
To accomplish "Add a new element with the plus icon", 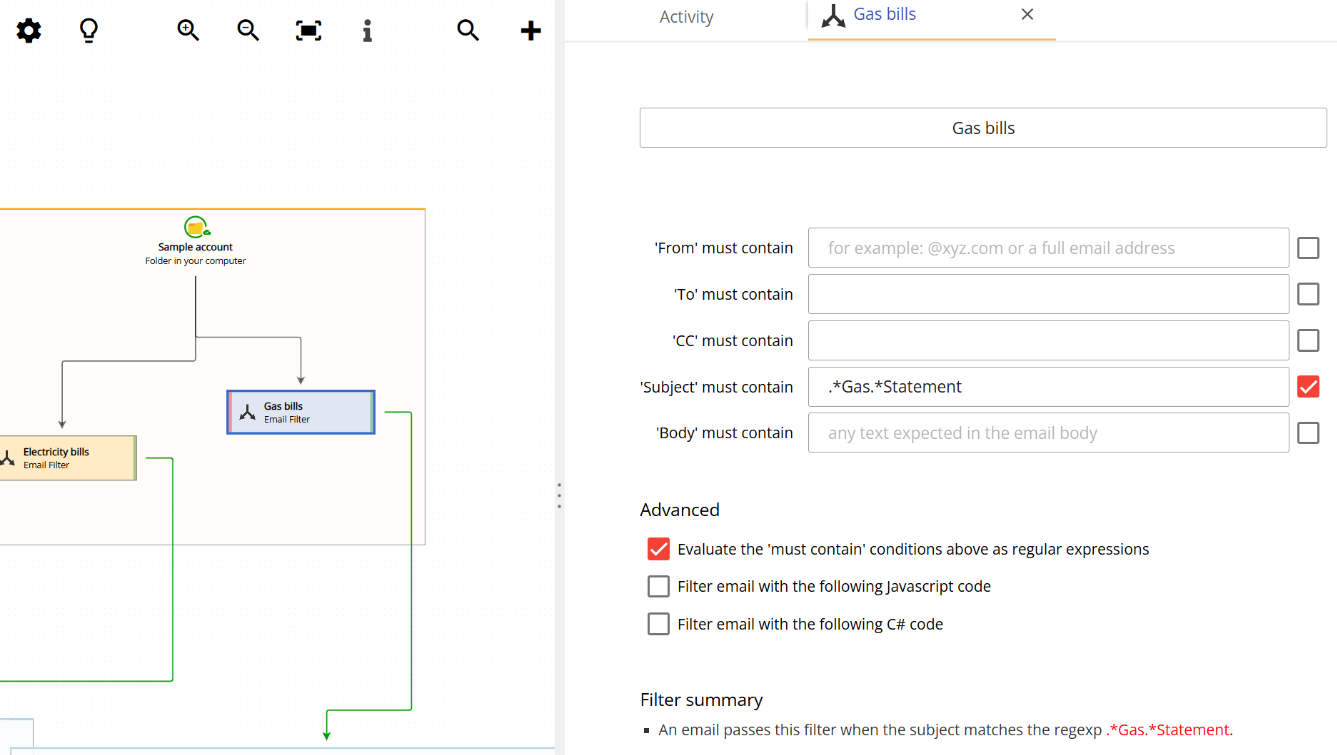I will [x=530, y=30].
